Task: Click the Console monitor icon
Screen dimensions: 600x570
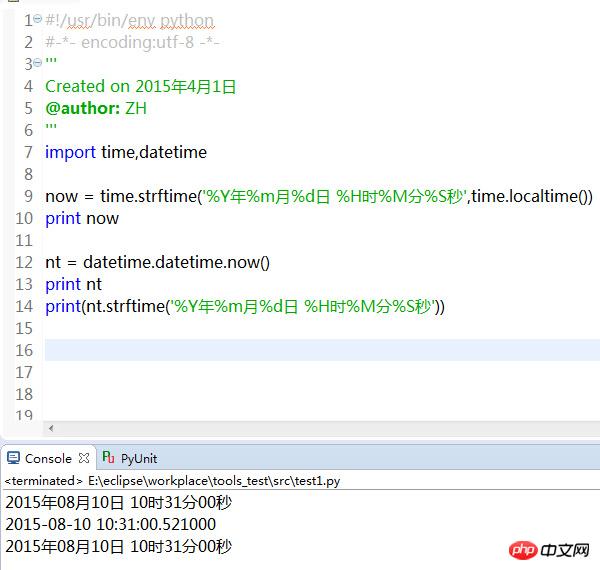Action: coord(13,458)
